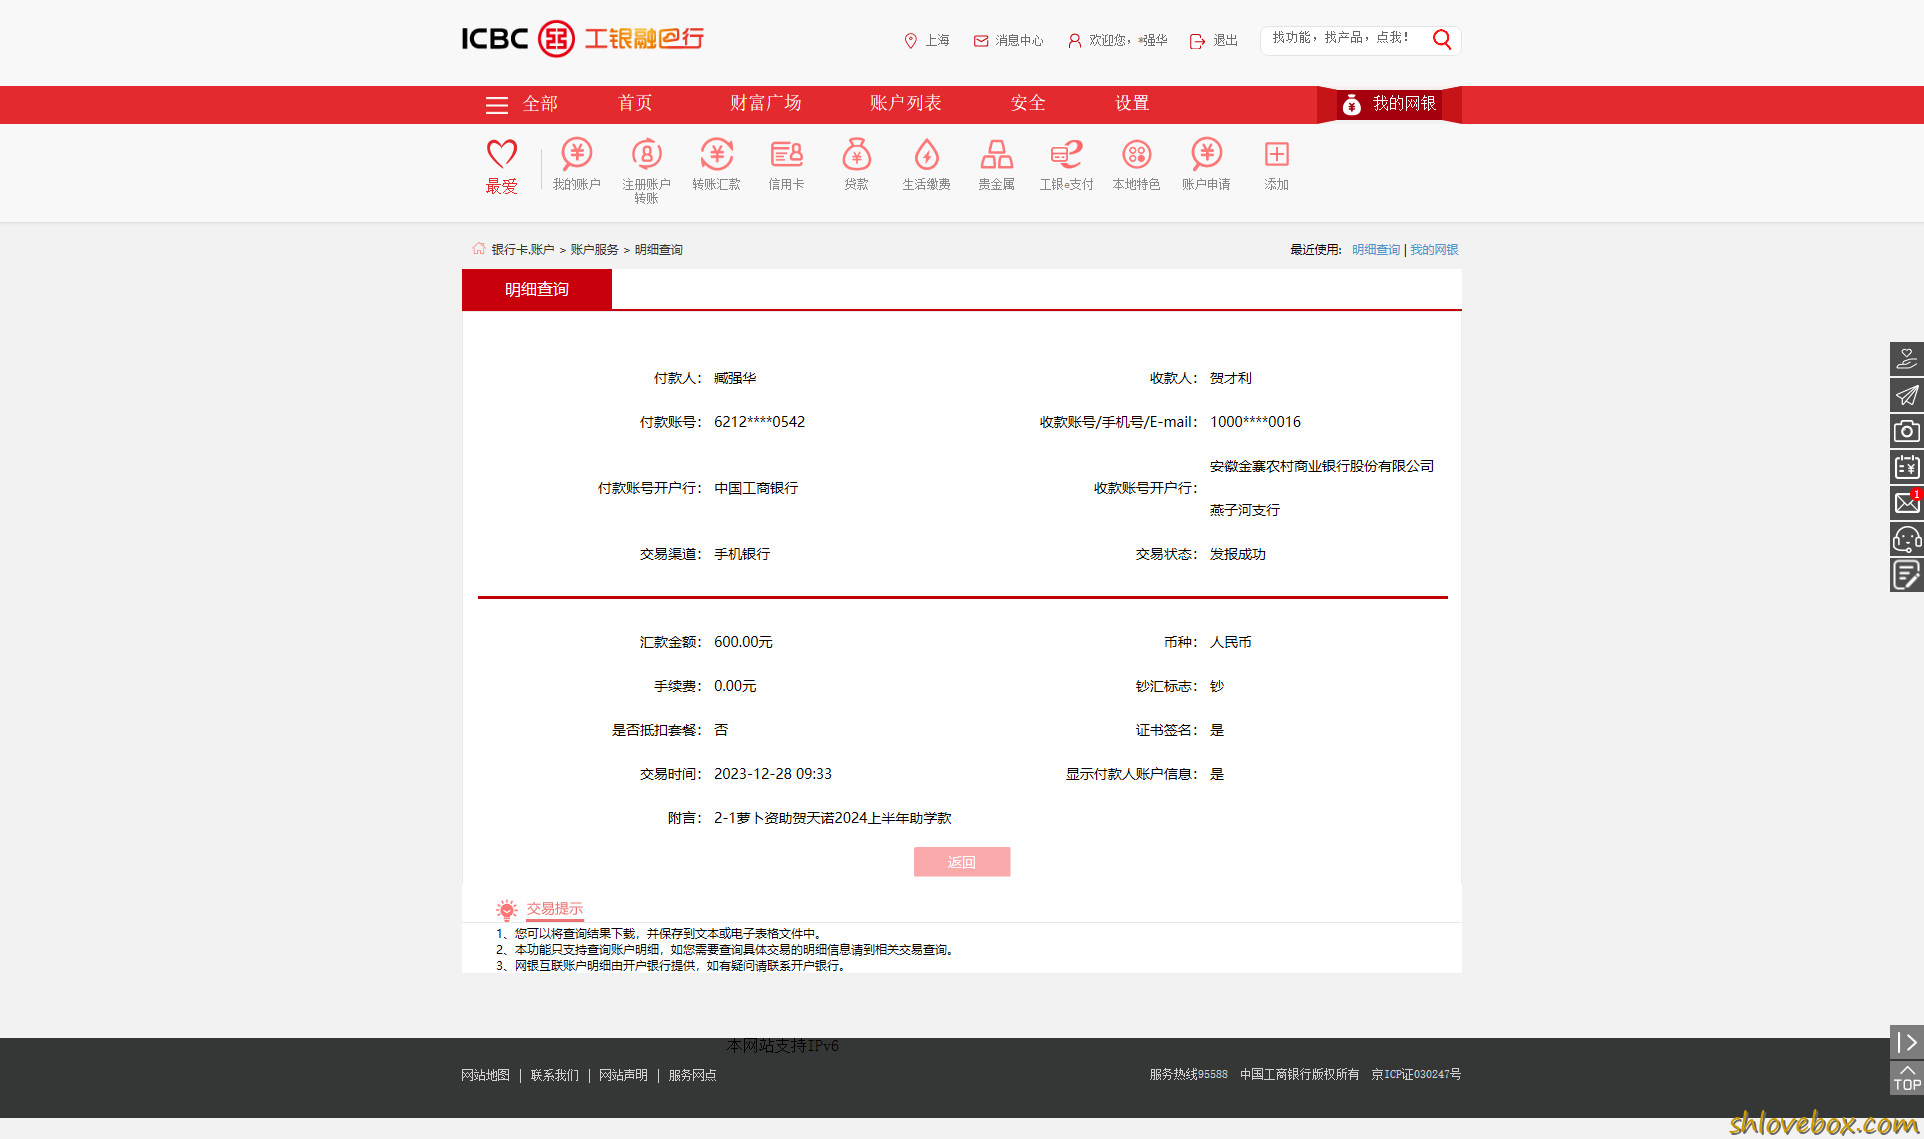Click the ICBC logo
The height and width of the screenshot is (1139, 1924).
[583, 39]
